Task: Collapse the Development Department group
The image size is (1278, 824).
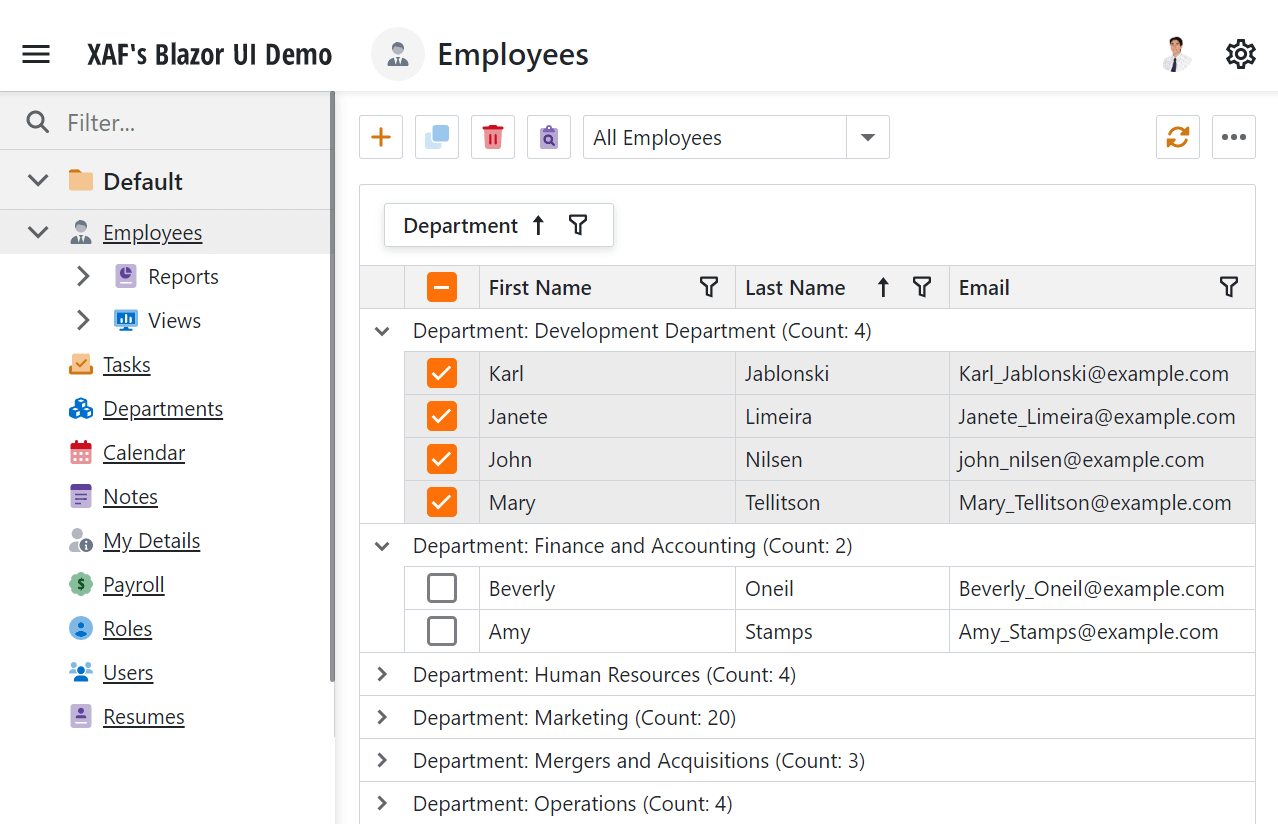Action: tap(381, 331)
